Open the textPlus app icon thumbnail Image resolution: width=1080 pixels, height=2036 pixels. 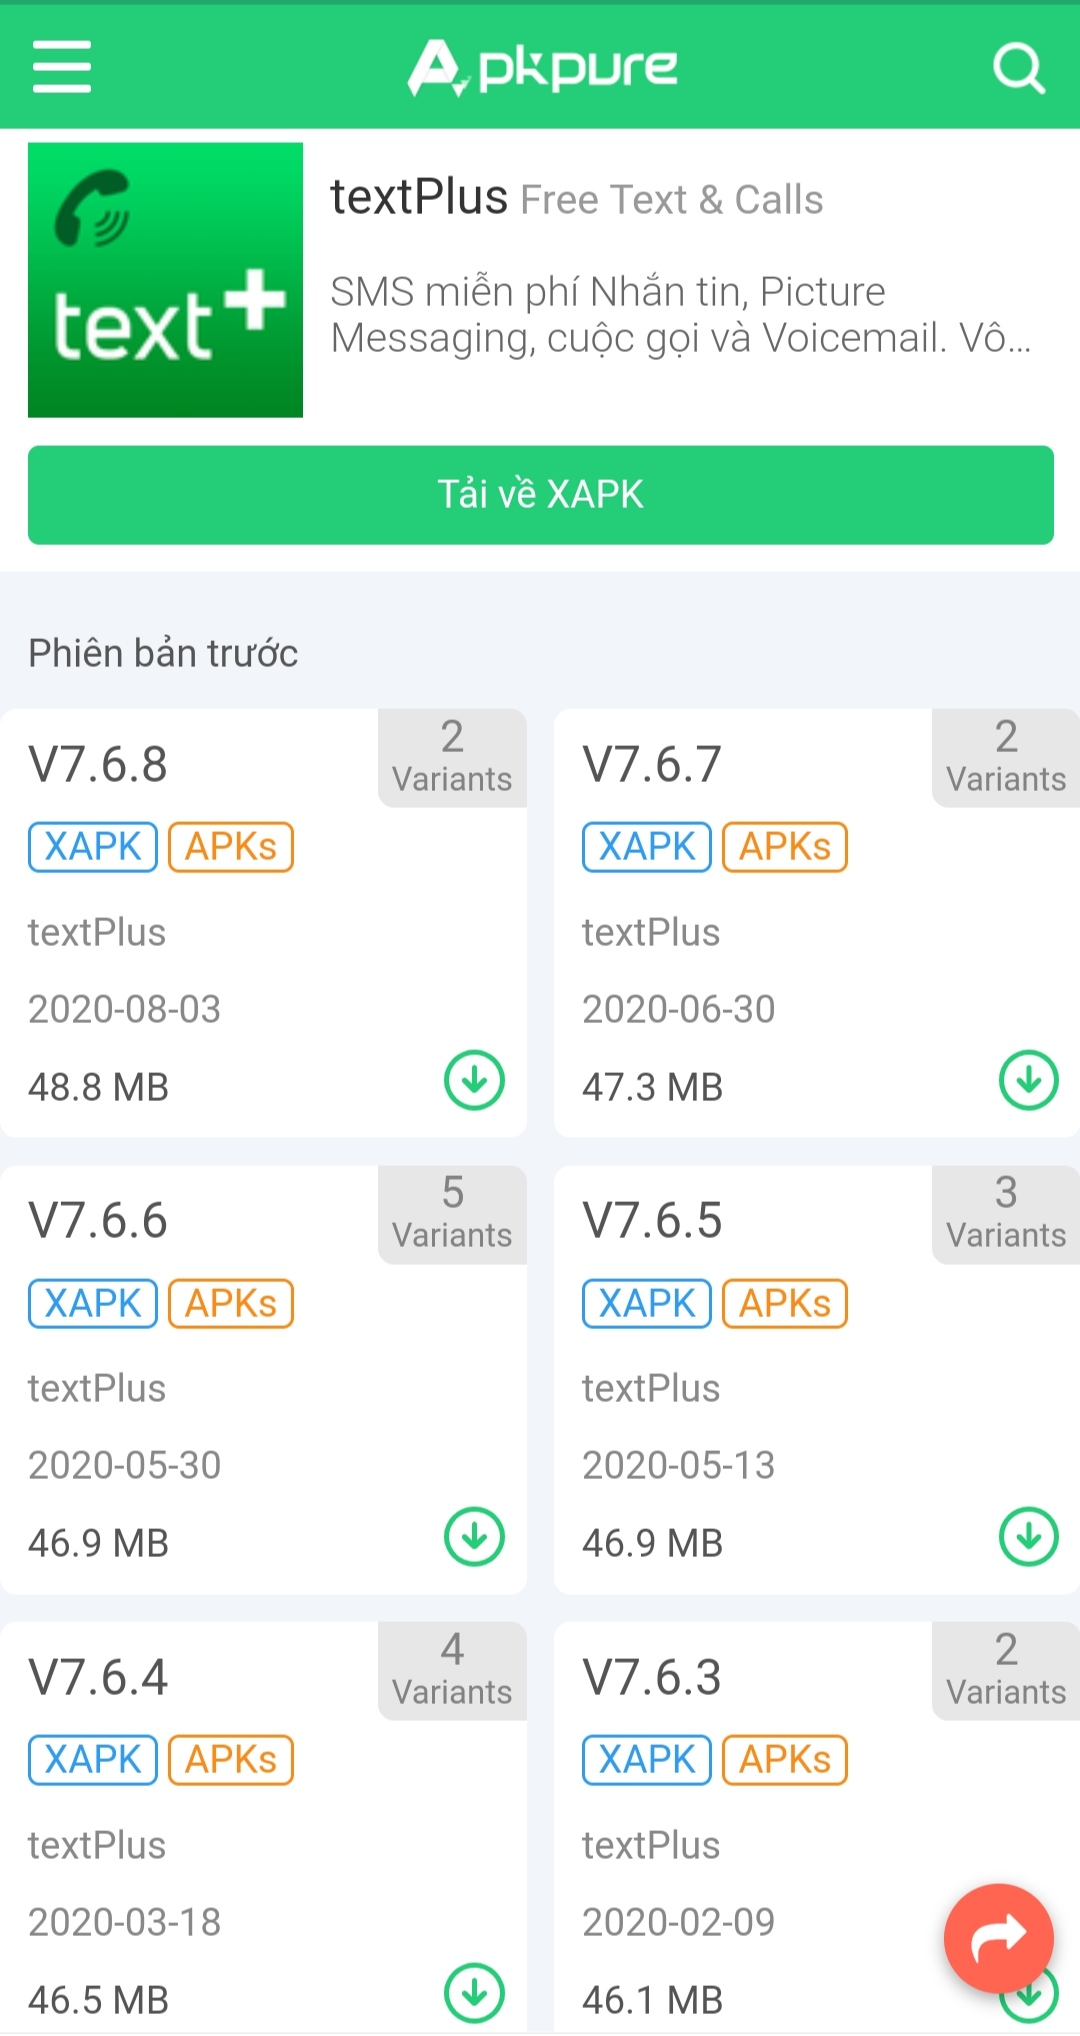pos(165,280)
